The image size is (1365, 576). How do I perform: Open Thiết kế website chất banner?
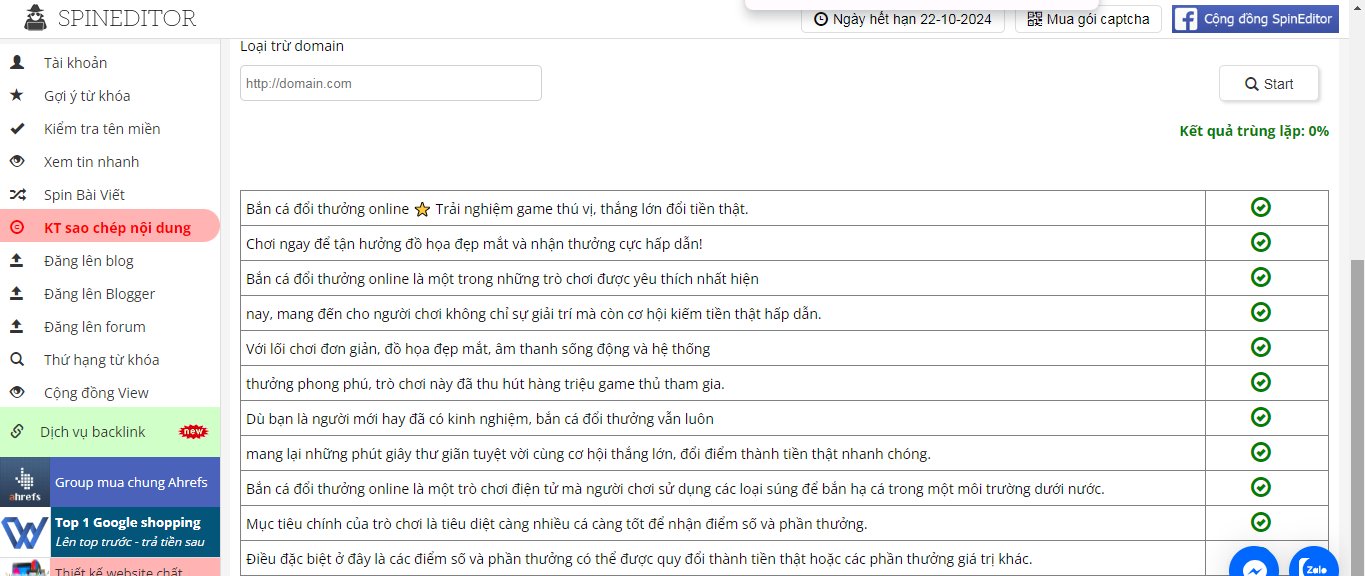click(x=110, y=567)
